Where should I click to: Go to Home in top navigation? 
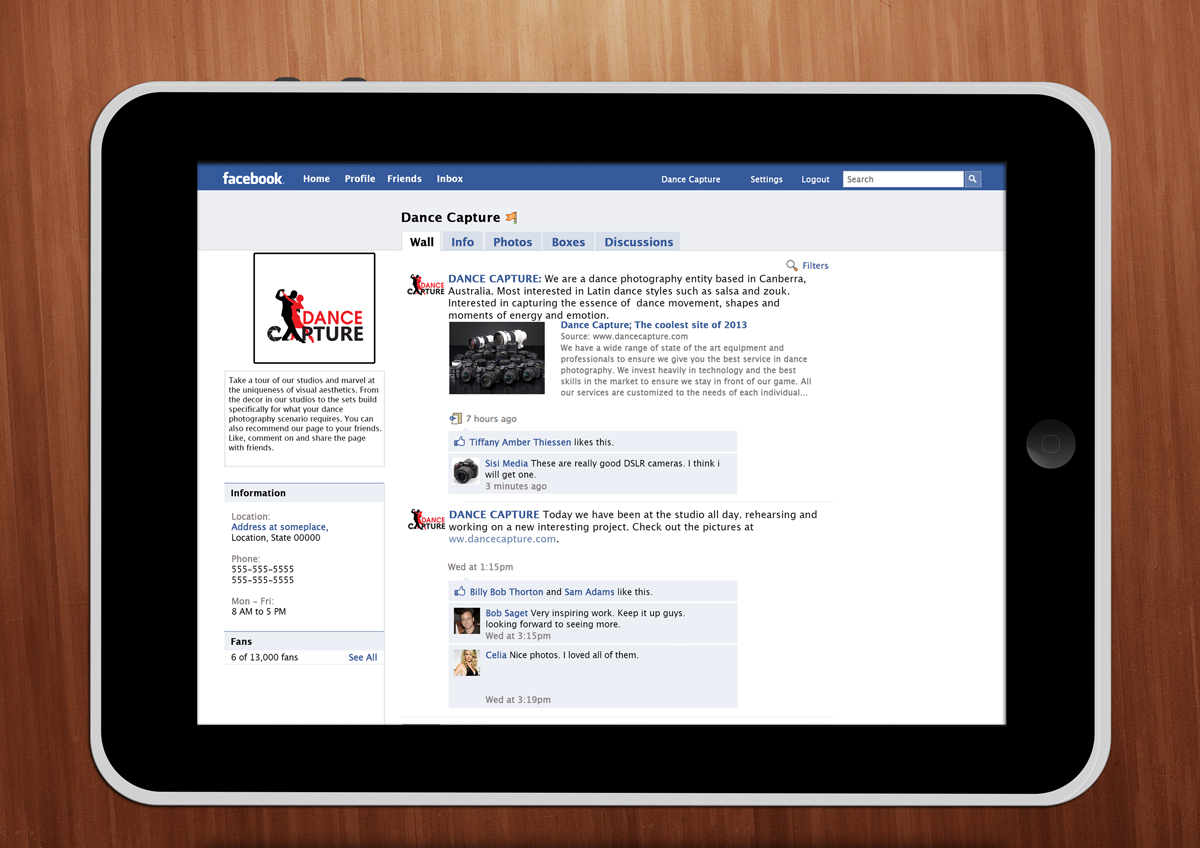coord(316,179)
